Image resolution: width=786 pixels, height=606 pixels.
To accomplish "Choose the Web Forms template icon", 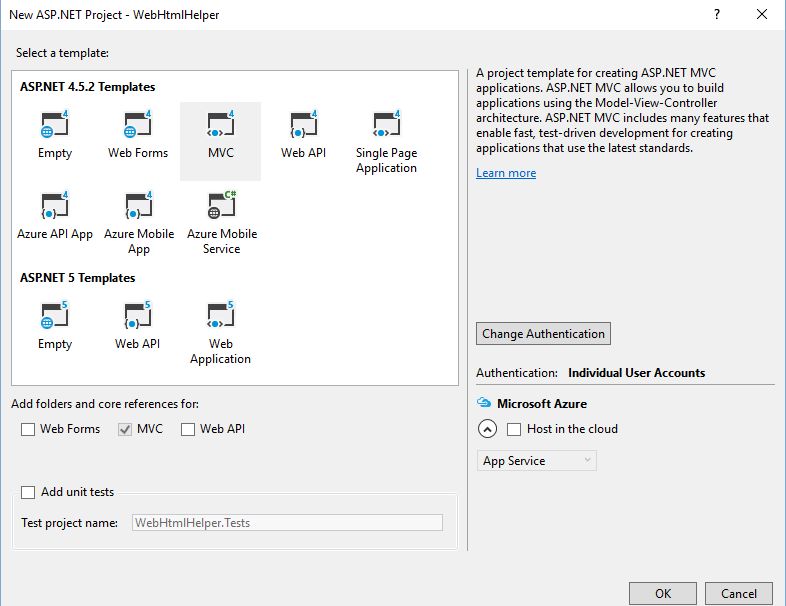I will click(x=138, y=124).
